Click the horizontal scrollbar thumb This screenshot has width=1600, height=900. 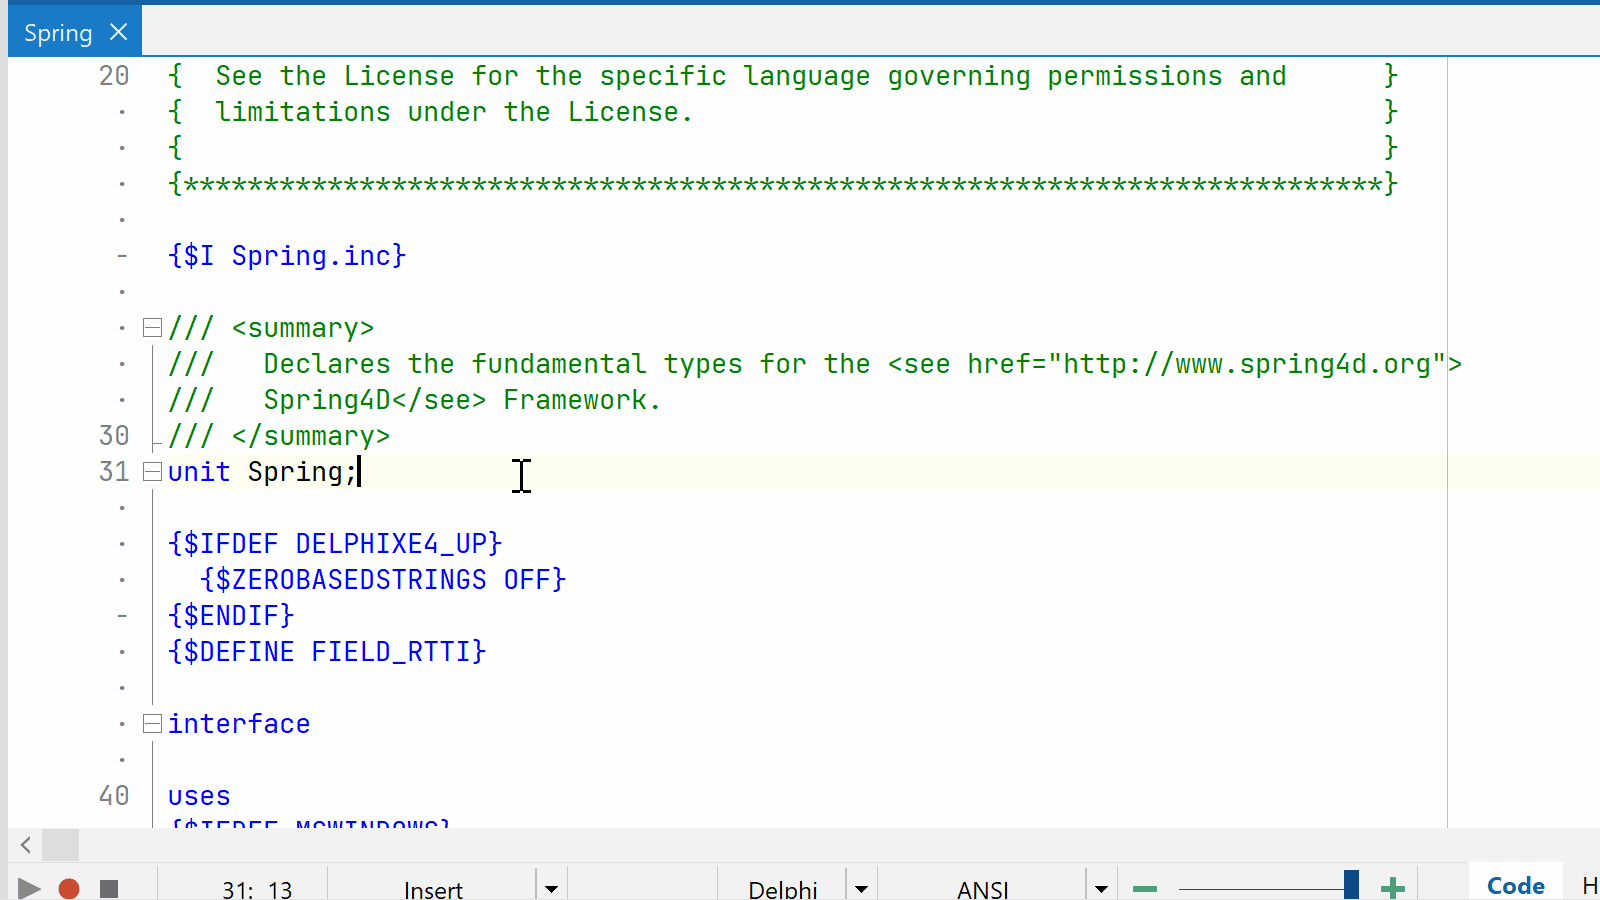(61, 845)
